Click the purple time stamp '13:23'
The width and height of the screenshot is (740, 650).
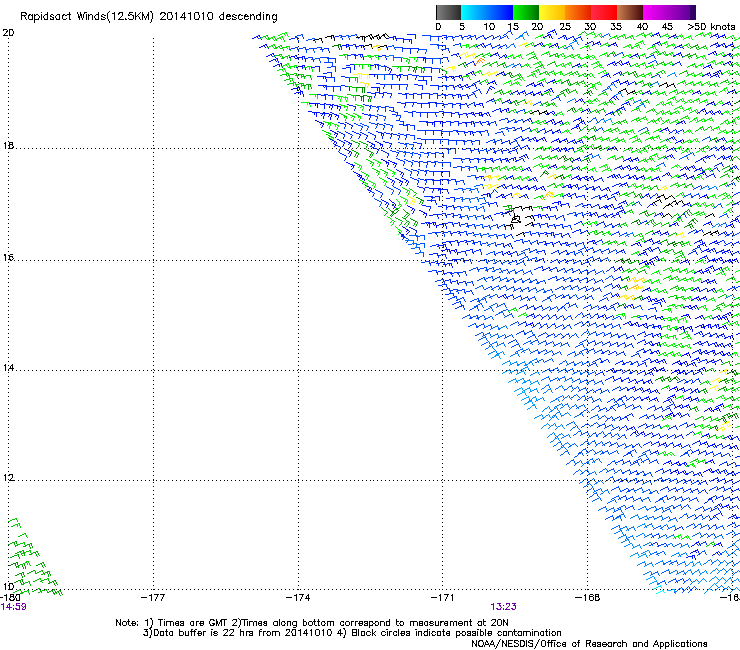(x=503, y=607)
